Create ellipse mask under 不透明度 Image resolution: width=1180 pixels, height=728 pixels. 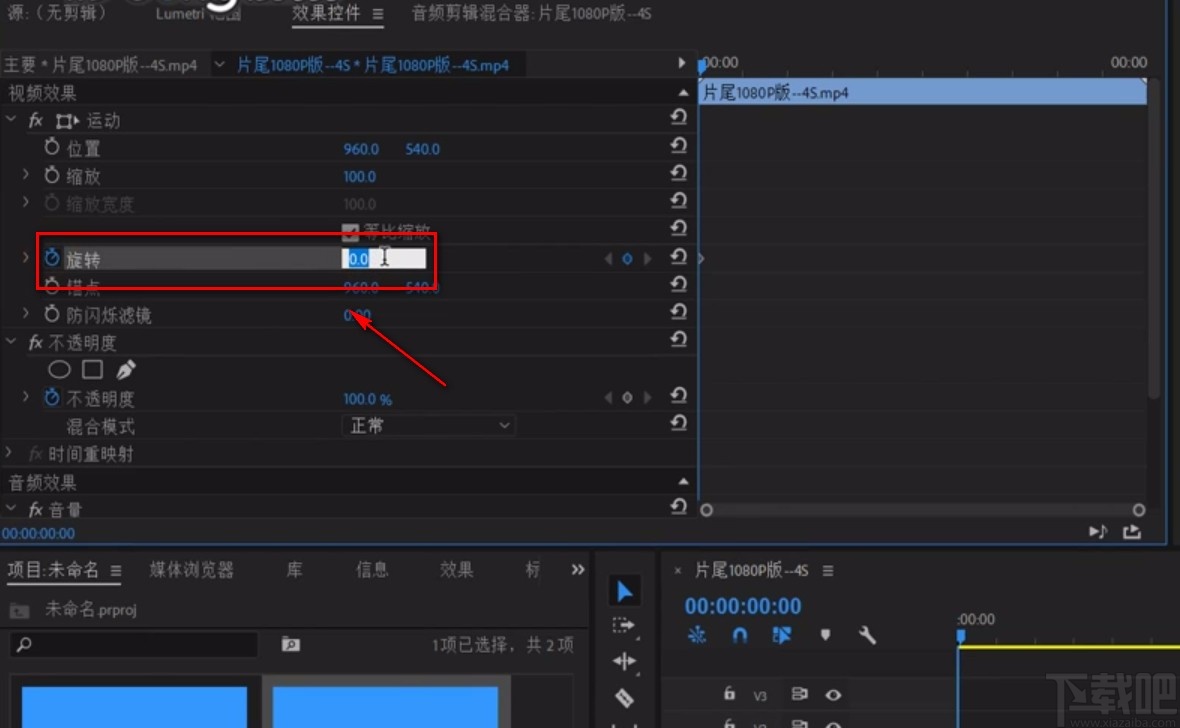(x=59, y=370)
